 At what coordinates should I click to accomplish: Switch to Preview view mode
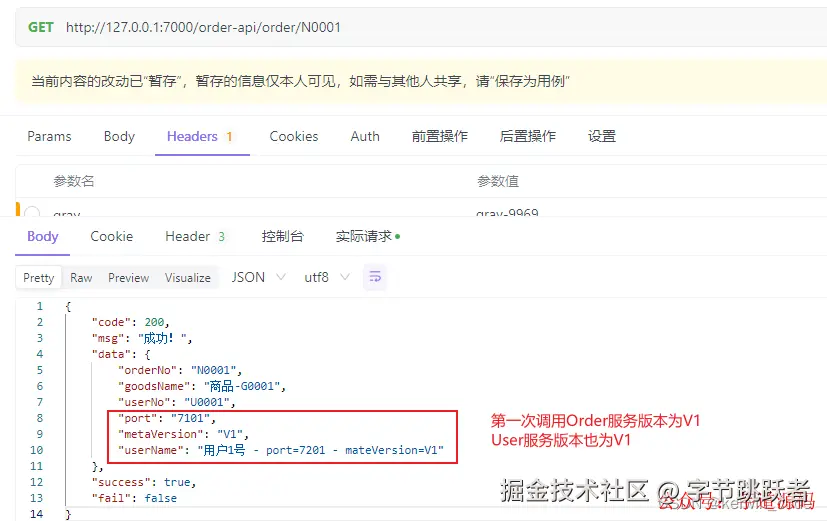point(128,278)
